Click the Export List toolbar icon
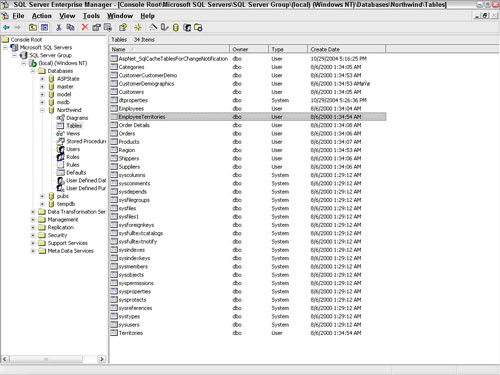The width and height of the screenshot is (500, 375). click(x=108, y=28)
